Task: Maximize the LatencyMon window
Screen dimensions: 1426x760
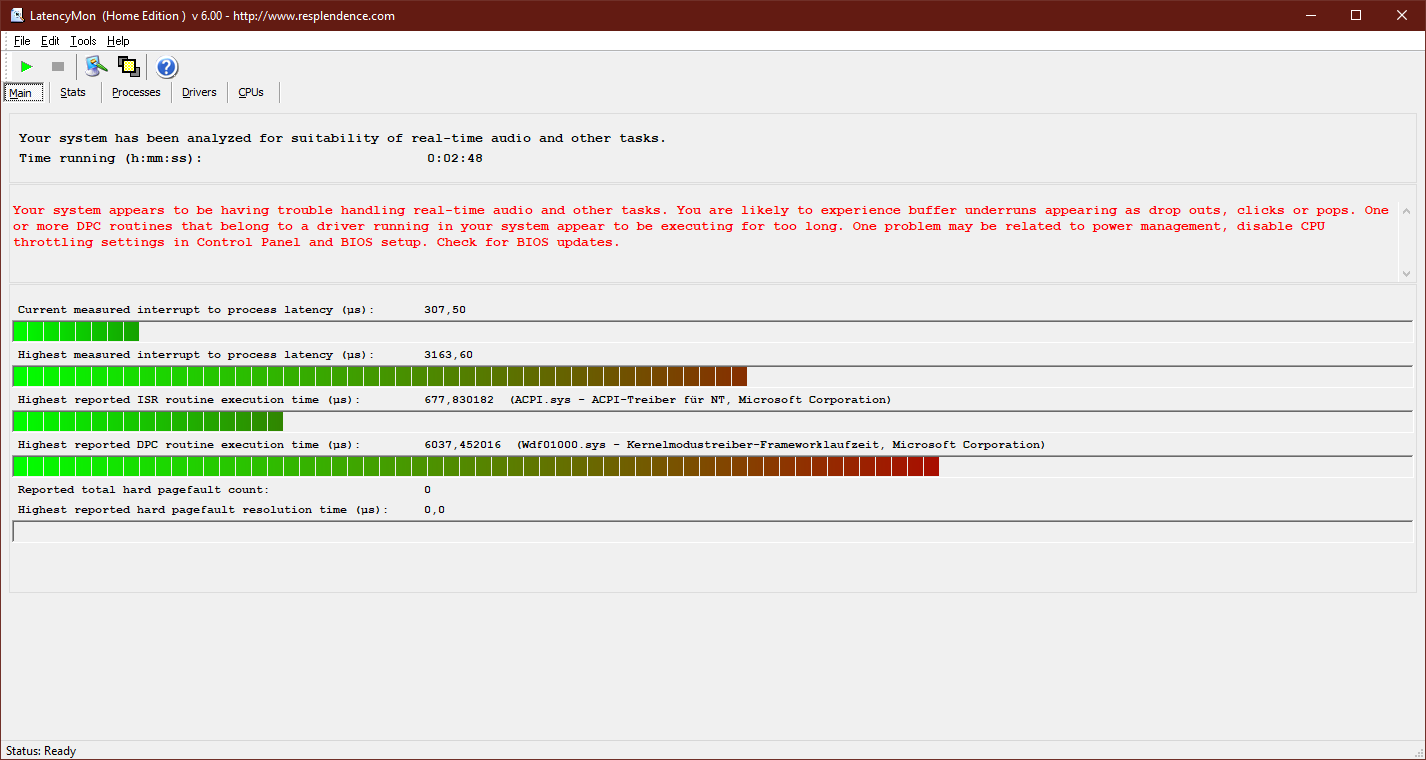Action: 1356,15
